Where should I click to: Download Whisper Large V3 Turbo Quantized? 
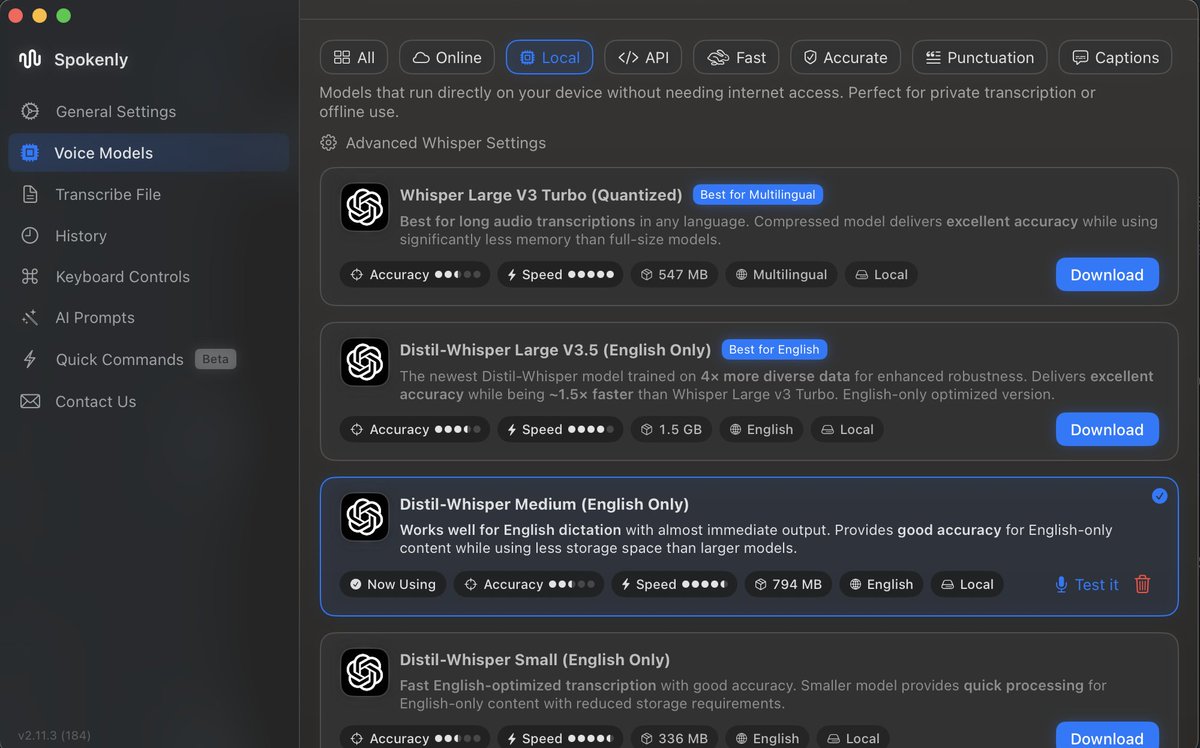point(1107,274)
